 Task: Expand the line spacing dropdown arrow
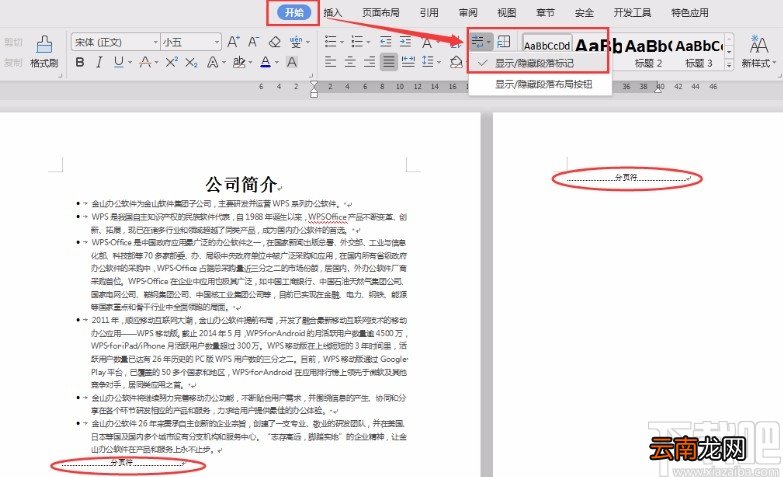pyautogui.click(x=439, y=62)
